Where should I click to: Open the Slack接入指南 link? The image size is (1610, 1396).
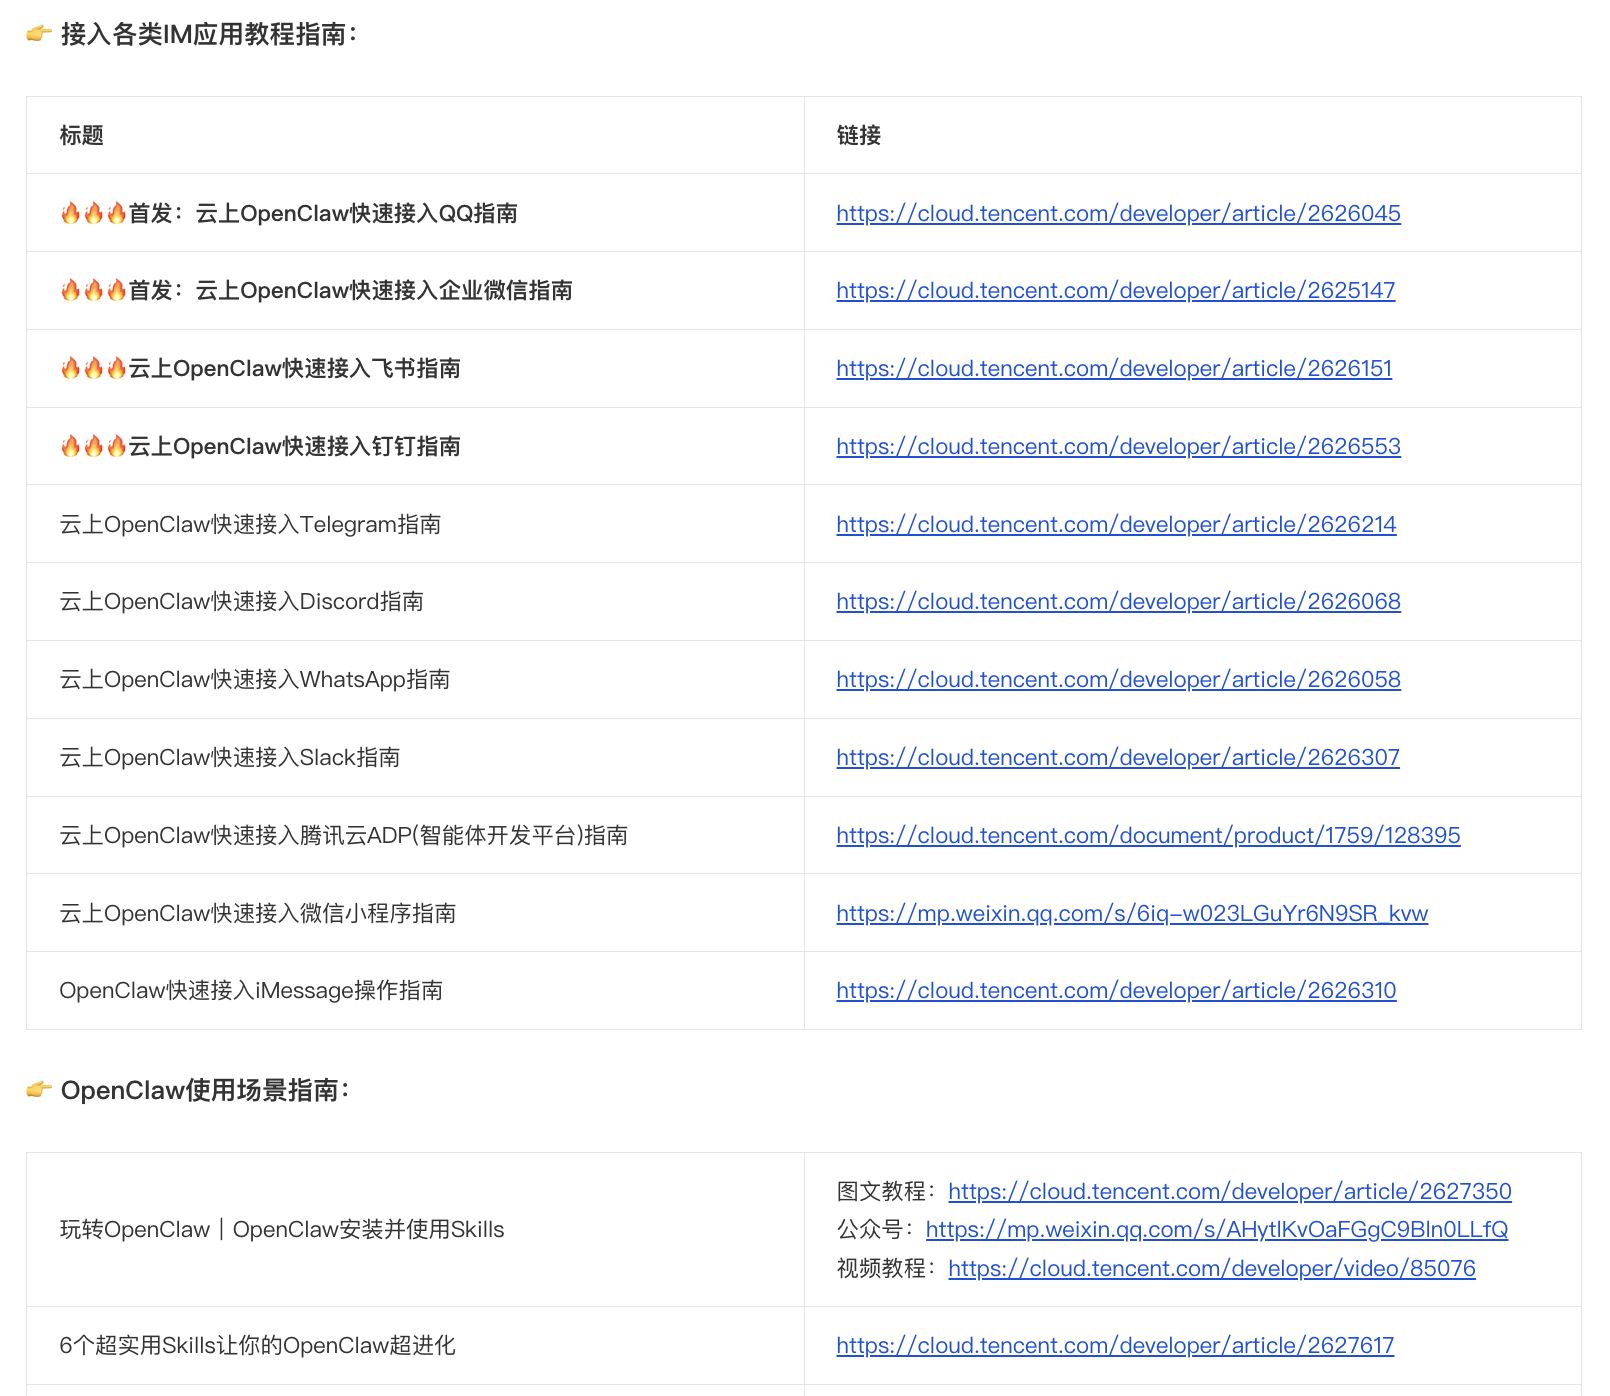point(1117,757)
